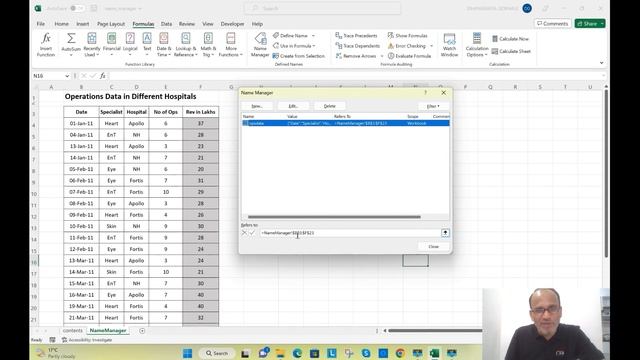640x360 pixels.
Task: Switch to Review tab
Action: (x=187, y=24)
